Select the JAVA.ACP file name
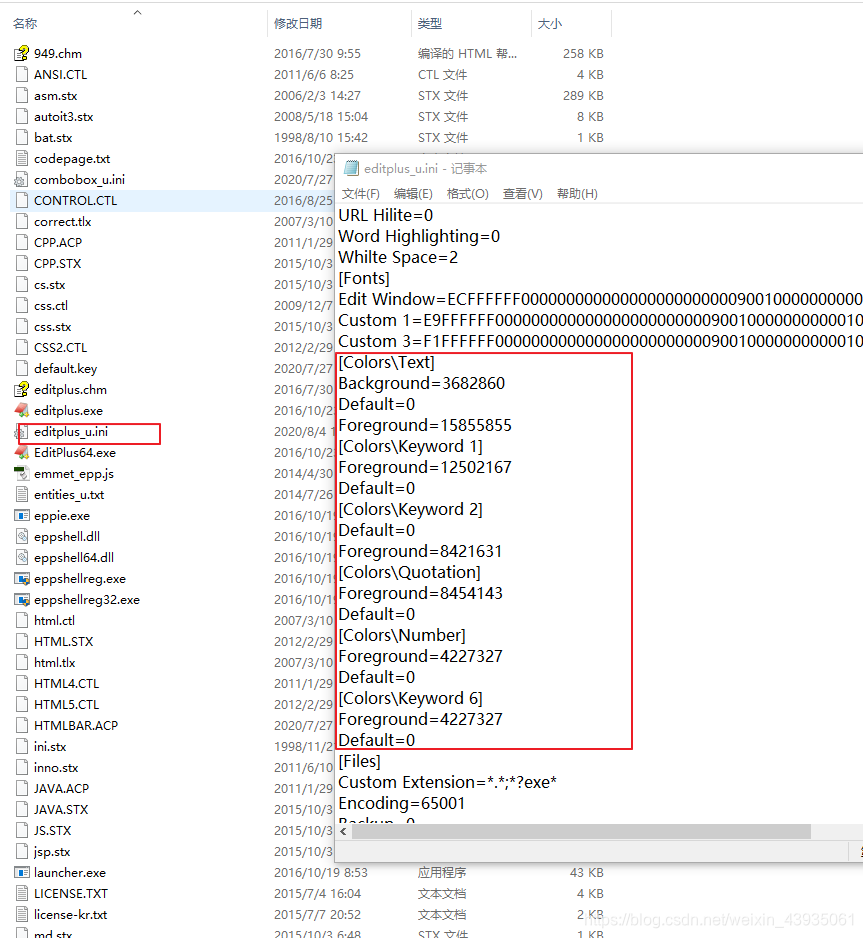Image resolution: width=863 pixels, height=938 pixels. pyautogui.click(x=61, y=788)
